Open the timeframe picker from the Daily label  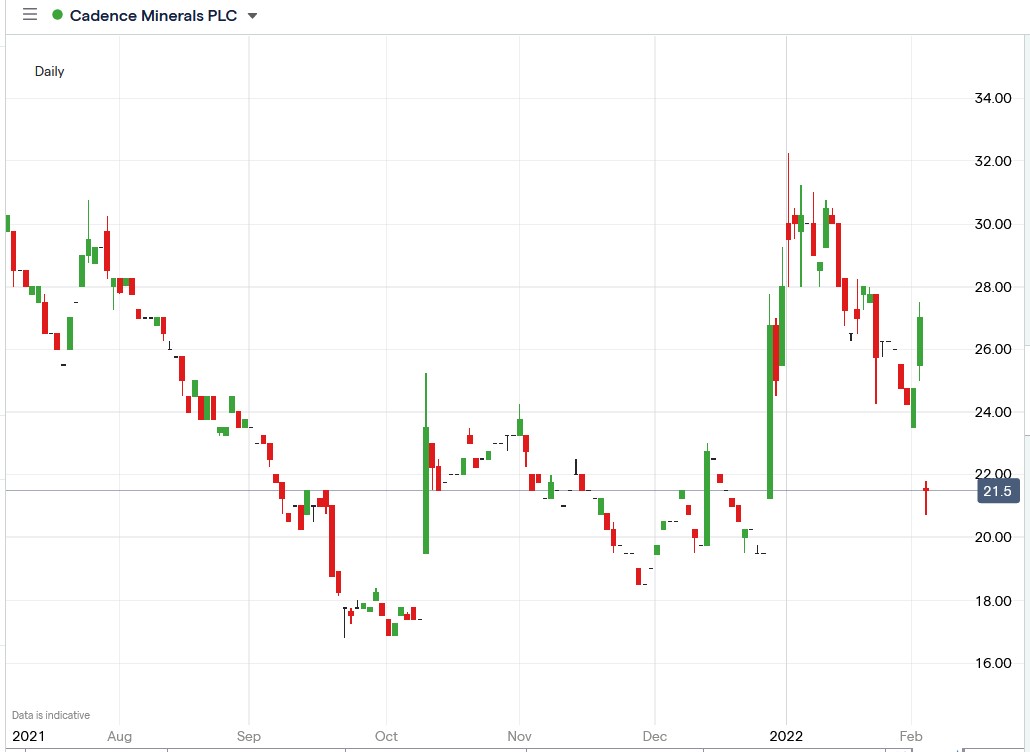[x=49, y=71]
